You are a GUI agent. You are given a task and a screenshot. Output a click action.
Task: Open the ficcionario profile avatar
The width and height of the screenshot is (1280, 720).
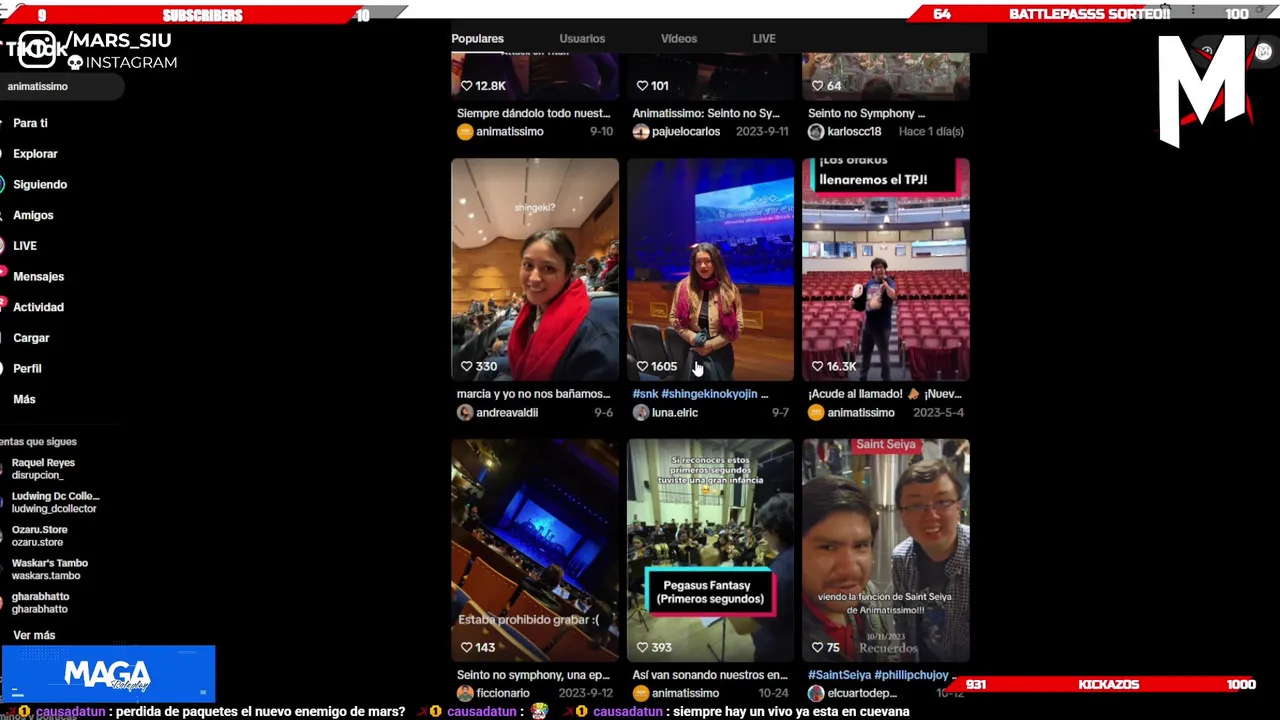tap(465, 693)
